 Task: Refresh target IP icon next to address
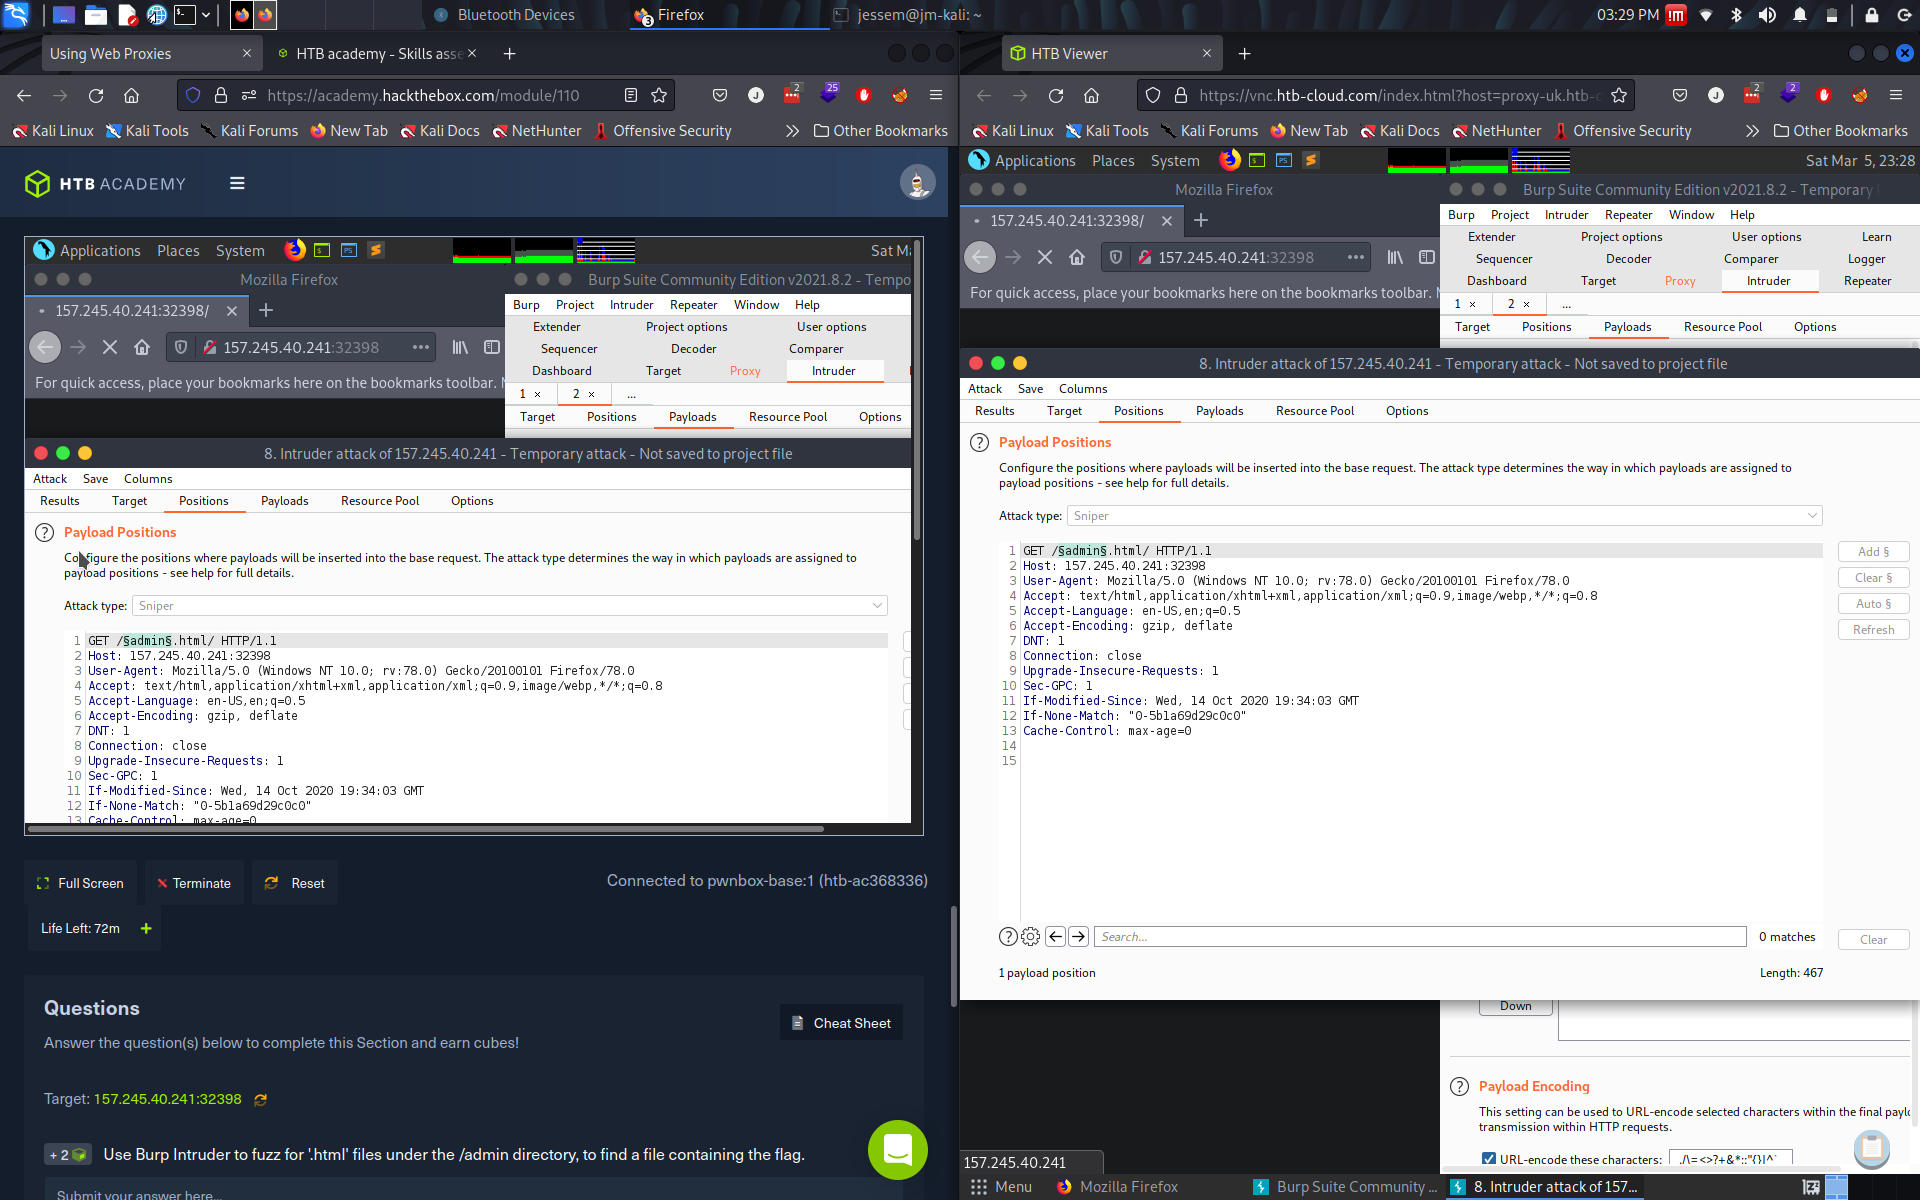261,1099
